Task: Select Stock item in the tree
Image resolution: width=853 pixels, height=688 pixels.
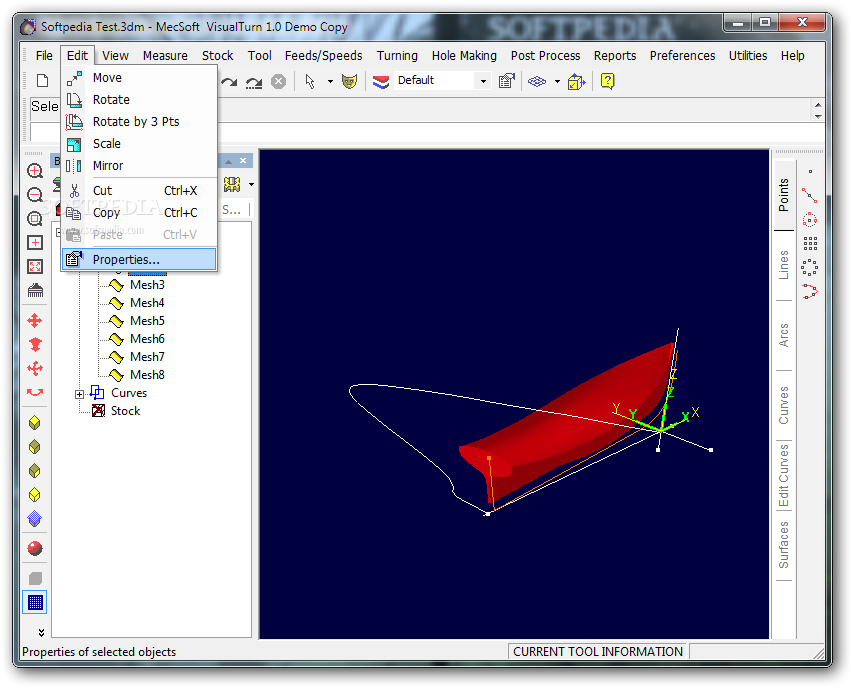Action: pyautogui.click(x=125, y=411)
